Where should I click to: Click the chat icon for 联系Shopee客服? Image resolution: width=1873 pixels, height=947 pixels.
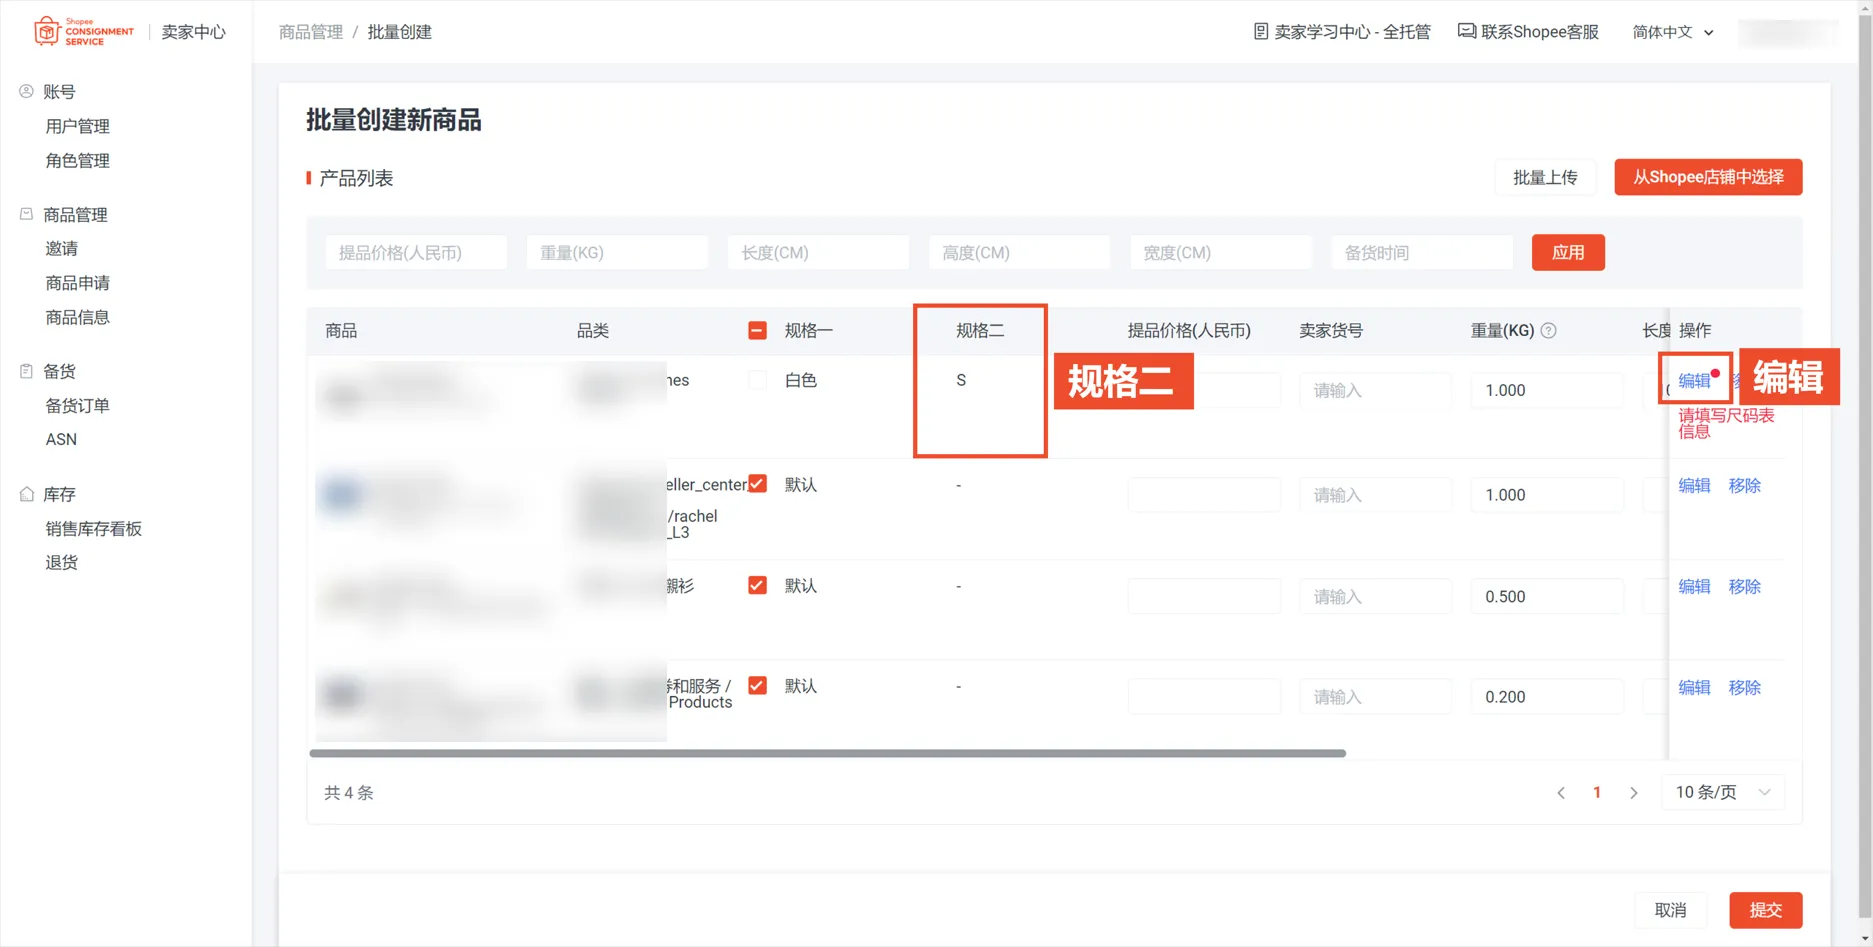[x=1466, y=31]
